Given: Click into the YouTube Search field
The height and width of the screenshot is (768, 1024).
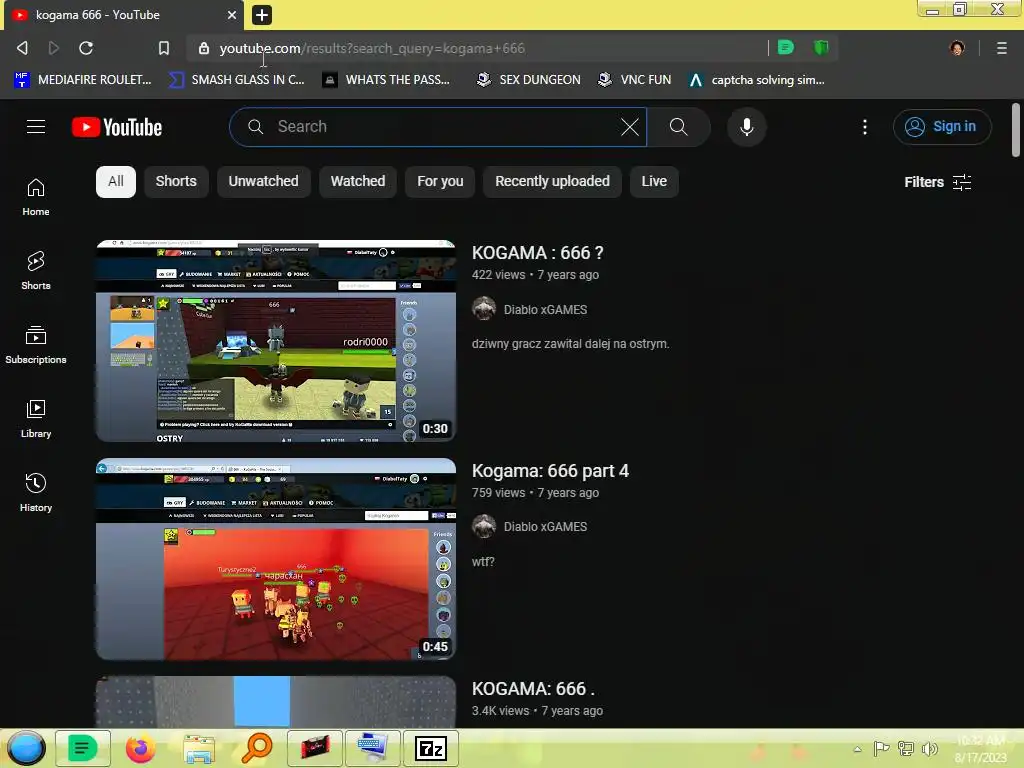Looking at the screenshot, I should point(438,127).
